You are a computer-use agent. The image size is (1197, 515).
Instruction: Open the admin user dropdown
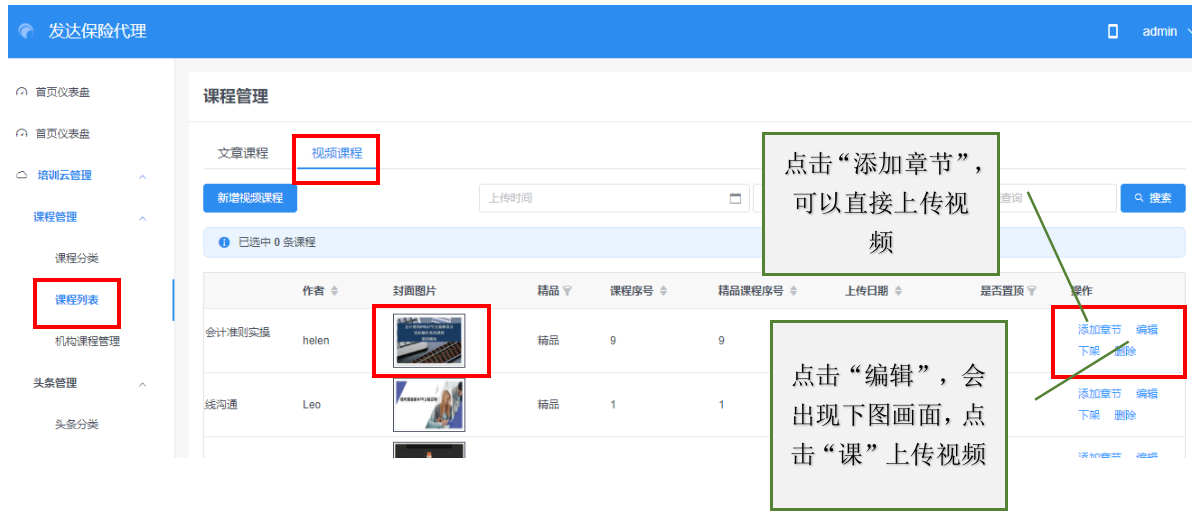[x=1165, y=31]
